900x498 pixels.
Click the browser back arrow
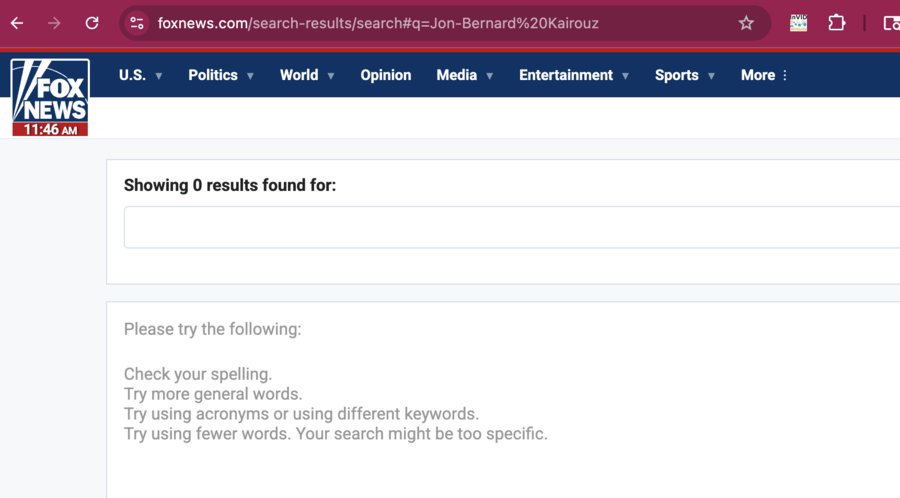[17, 23]
